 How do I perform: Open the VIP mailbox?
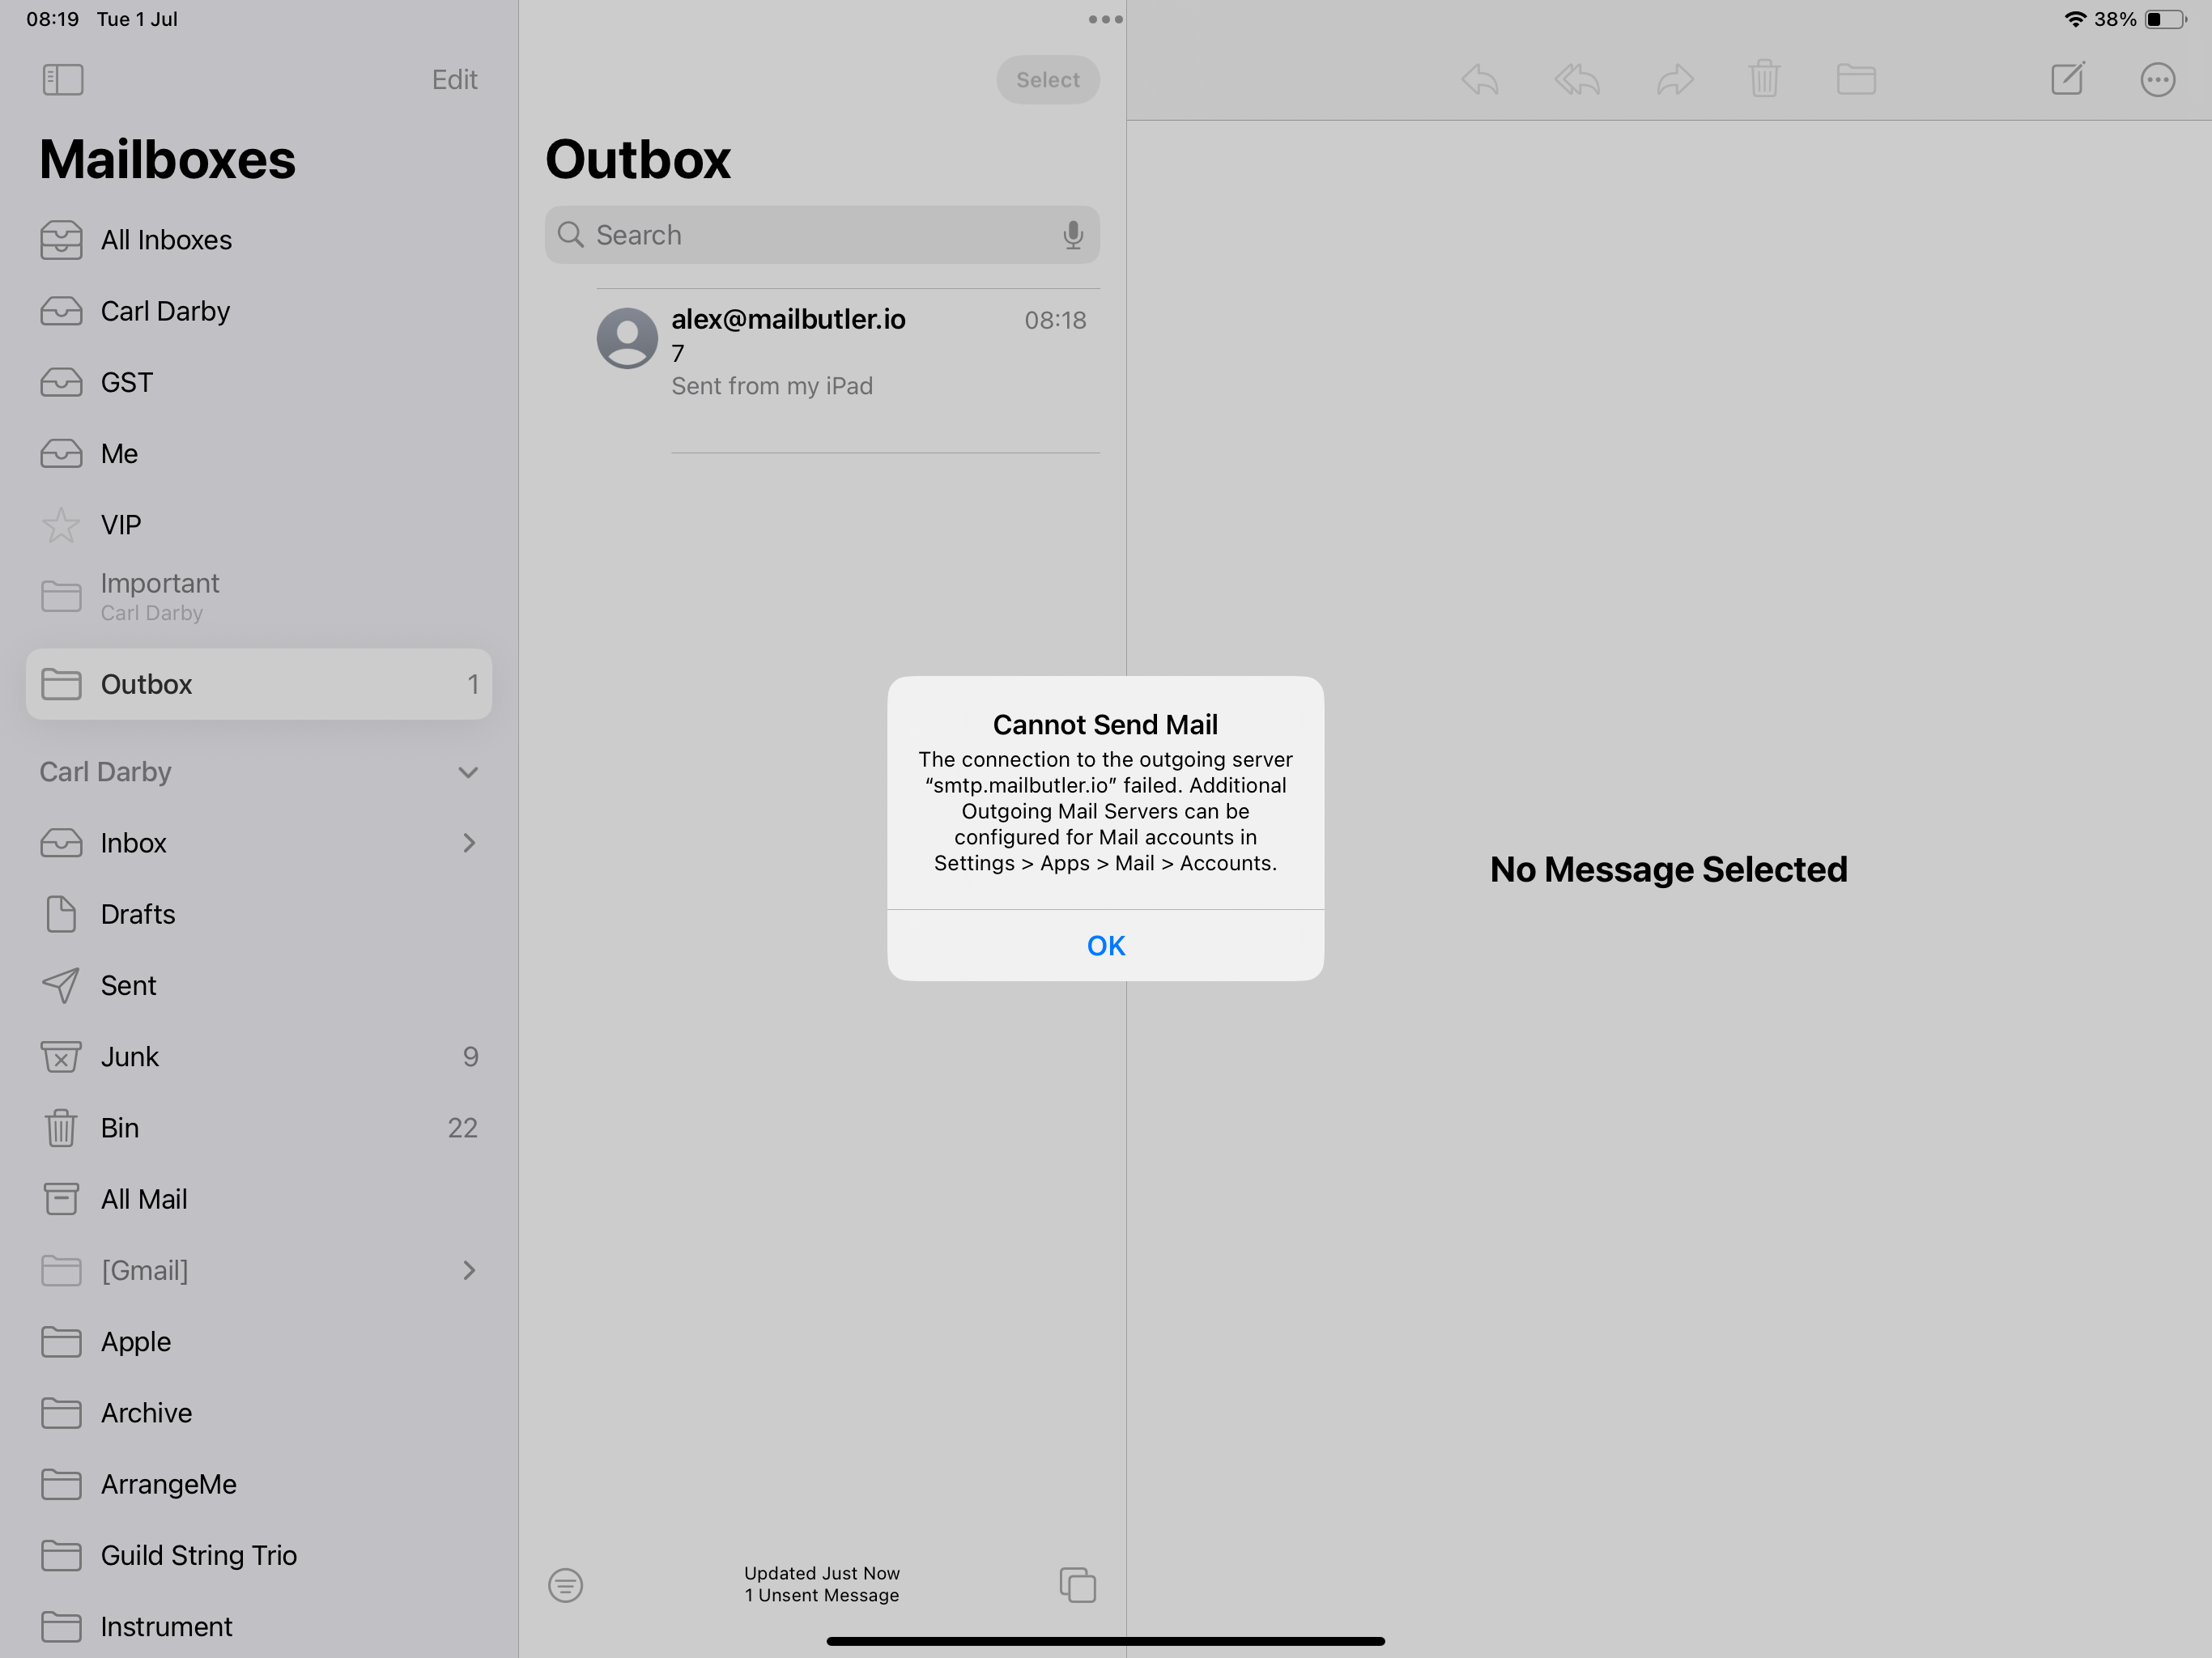coord(259,525)
